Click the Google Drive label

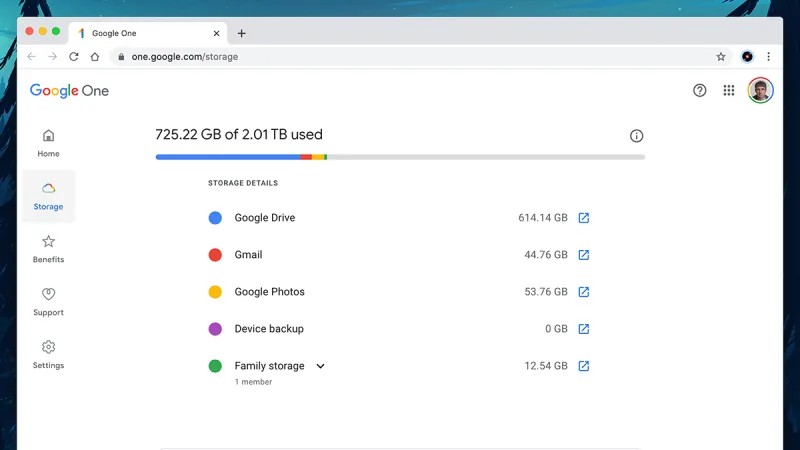coord(265,218)
